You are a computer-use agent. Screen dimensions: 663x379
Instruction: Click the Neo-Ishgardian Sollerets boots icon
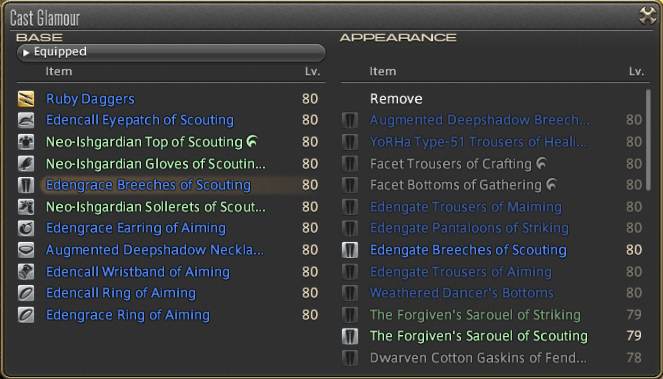[26, 207]
